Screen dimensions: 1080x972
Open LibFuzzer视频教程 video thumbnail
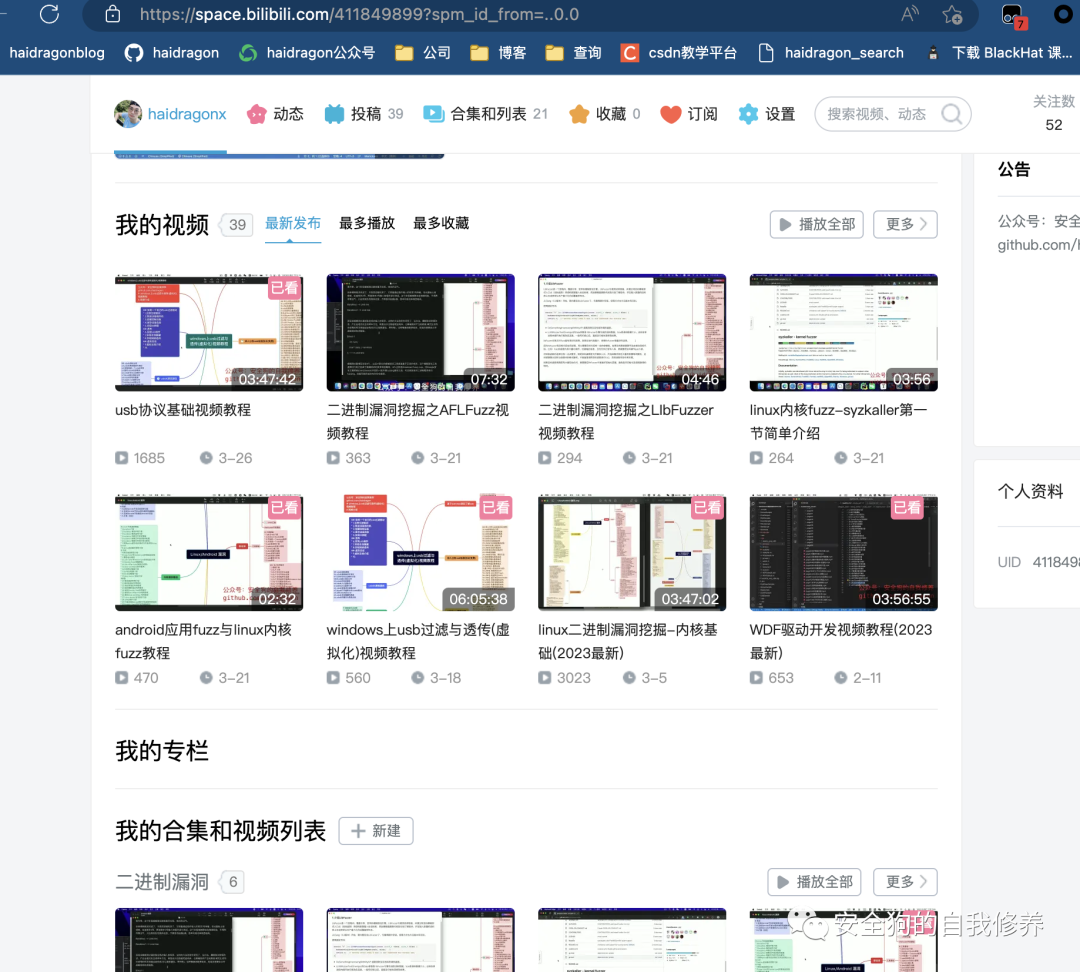point(632,333)
